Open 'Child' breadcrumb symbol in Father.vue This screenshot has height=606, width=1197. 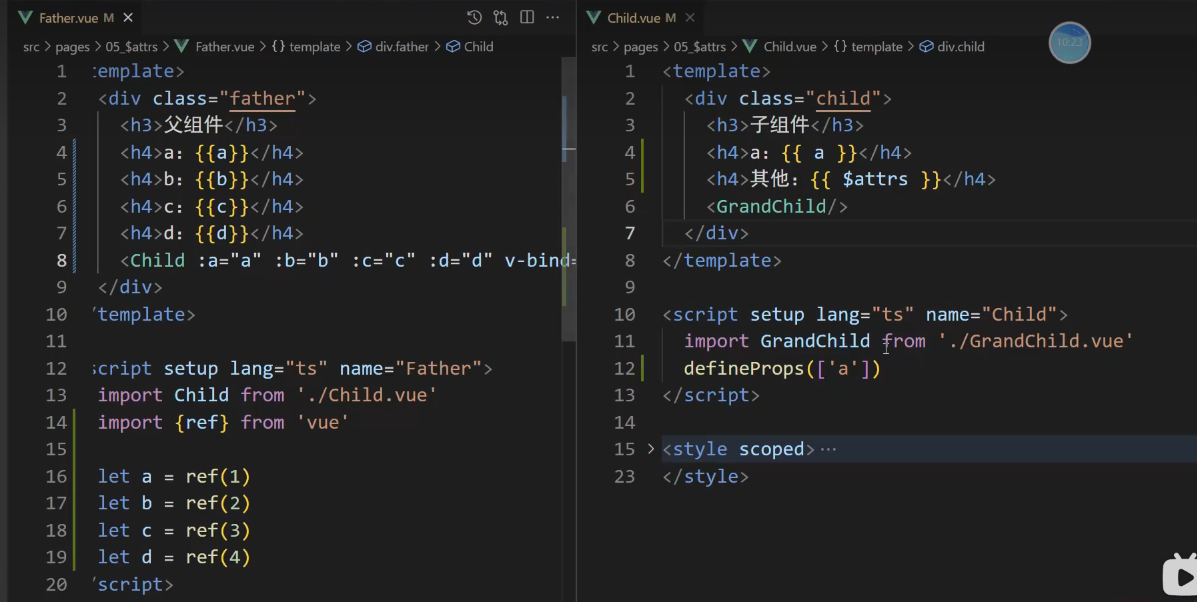tap(479, 47)
